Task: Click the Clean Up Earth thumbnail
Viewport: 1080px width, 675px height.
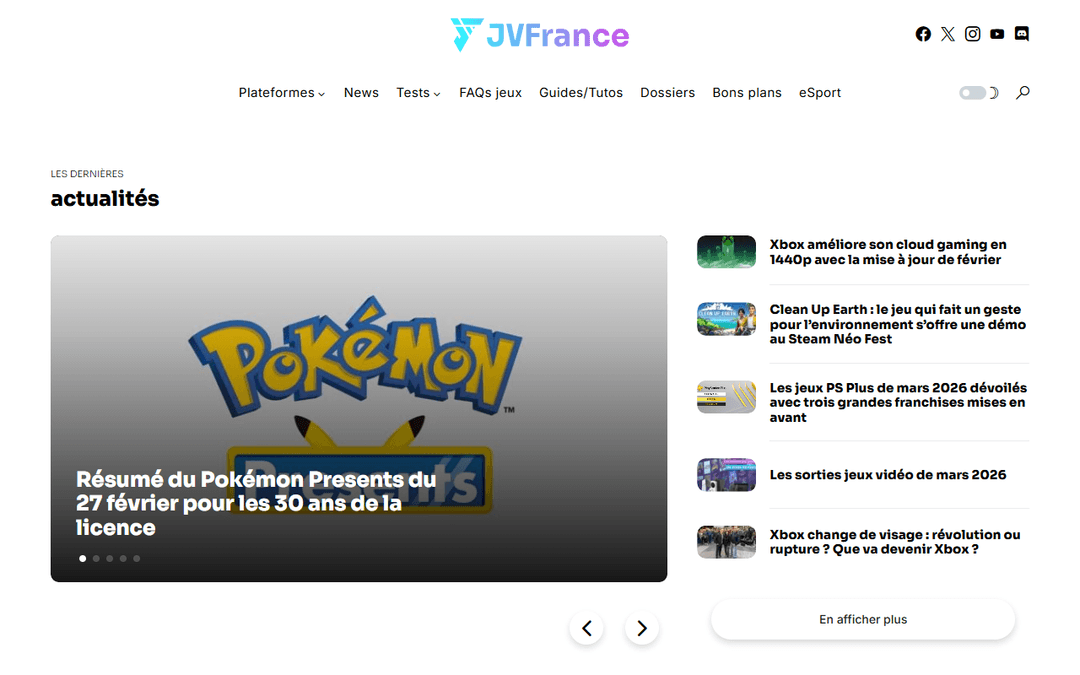Action: pyautogui.click(x=726, y=319)
